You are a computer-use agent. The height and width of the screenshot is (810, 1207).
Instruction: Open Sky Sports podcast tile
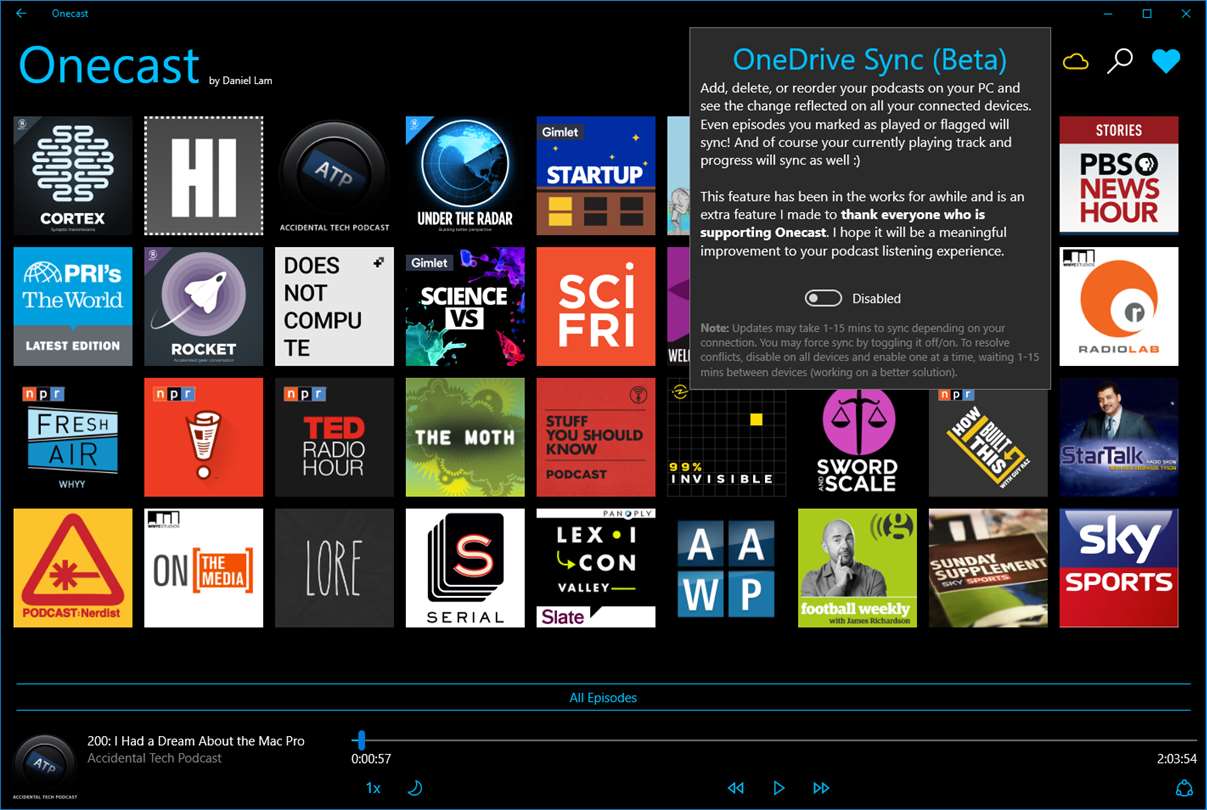pyautogui.click(x=1119, y=568)
